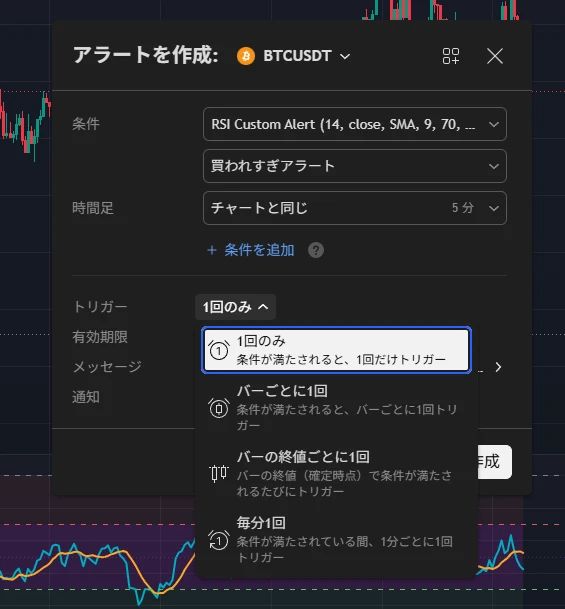
Task: Open the RSI Custom Alert condition dropdown
Action: click(355, 124)
